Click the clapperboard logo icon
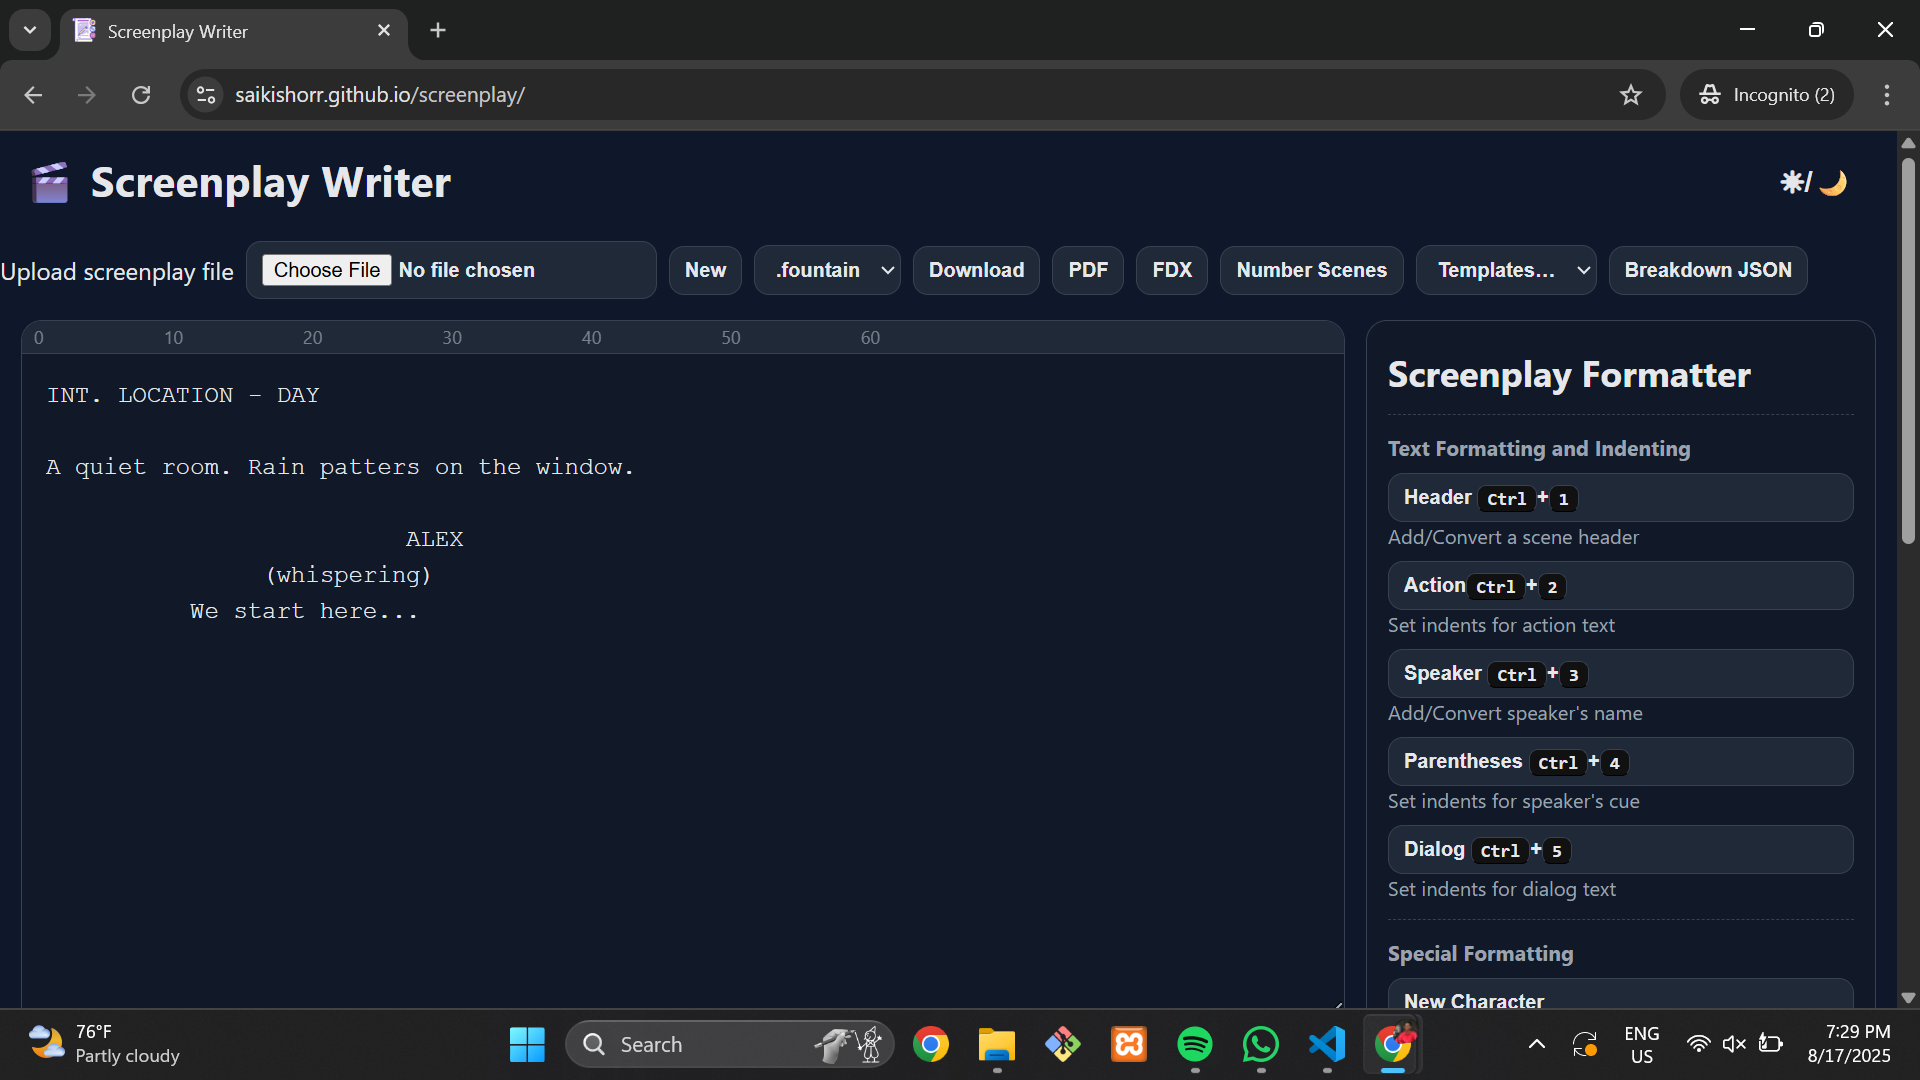The image size is (1920, 1080). [x=50, y=183]
